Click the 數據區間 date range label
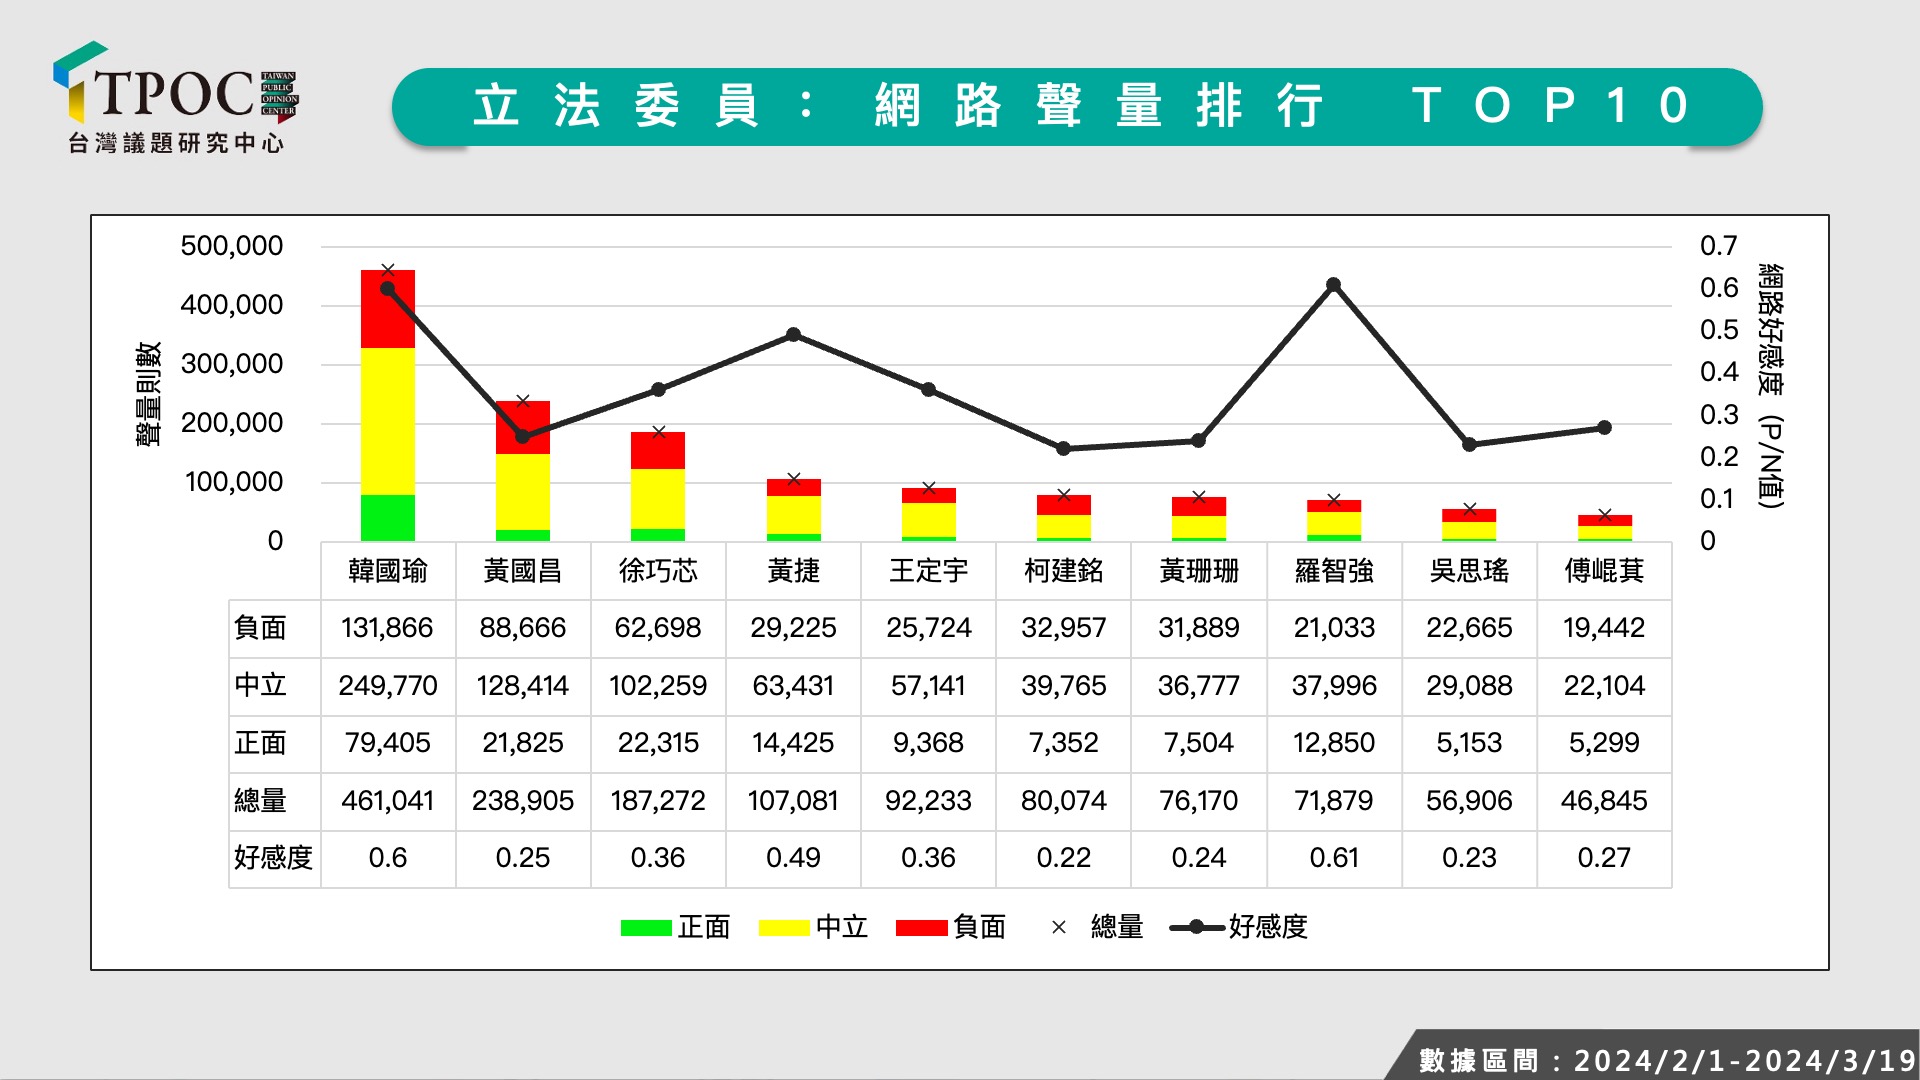The height and width of the screenshot is (1080, 1920). [x=1665, y=1060]
